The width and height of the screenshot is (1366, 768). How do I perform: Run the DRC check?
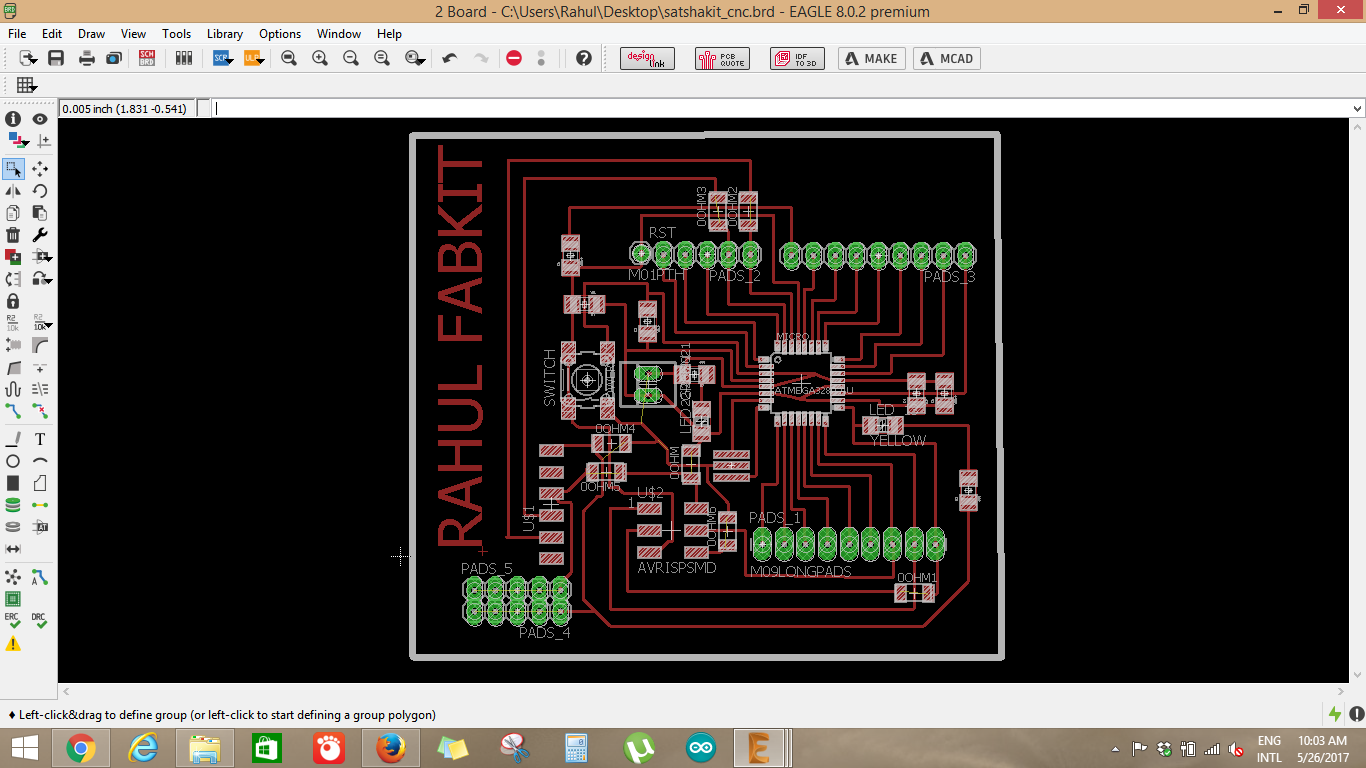tap(40, 621)
